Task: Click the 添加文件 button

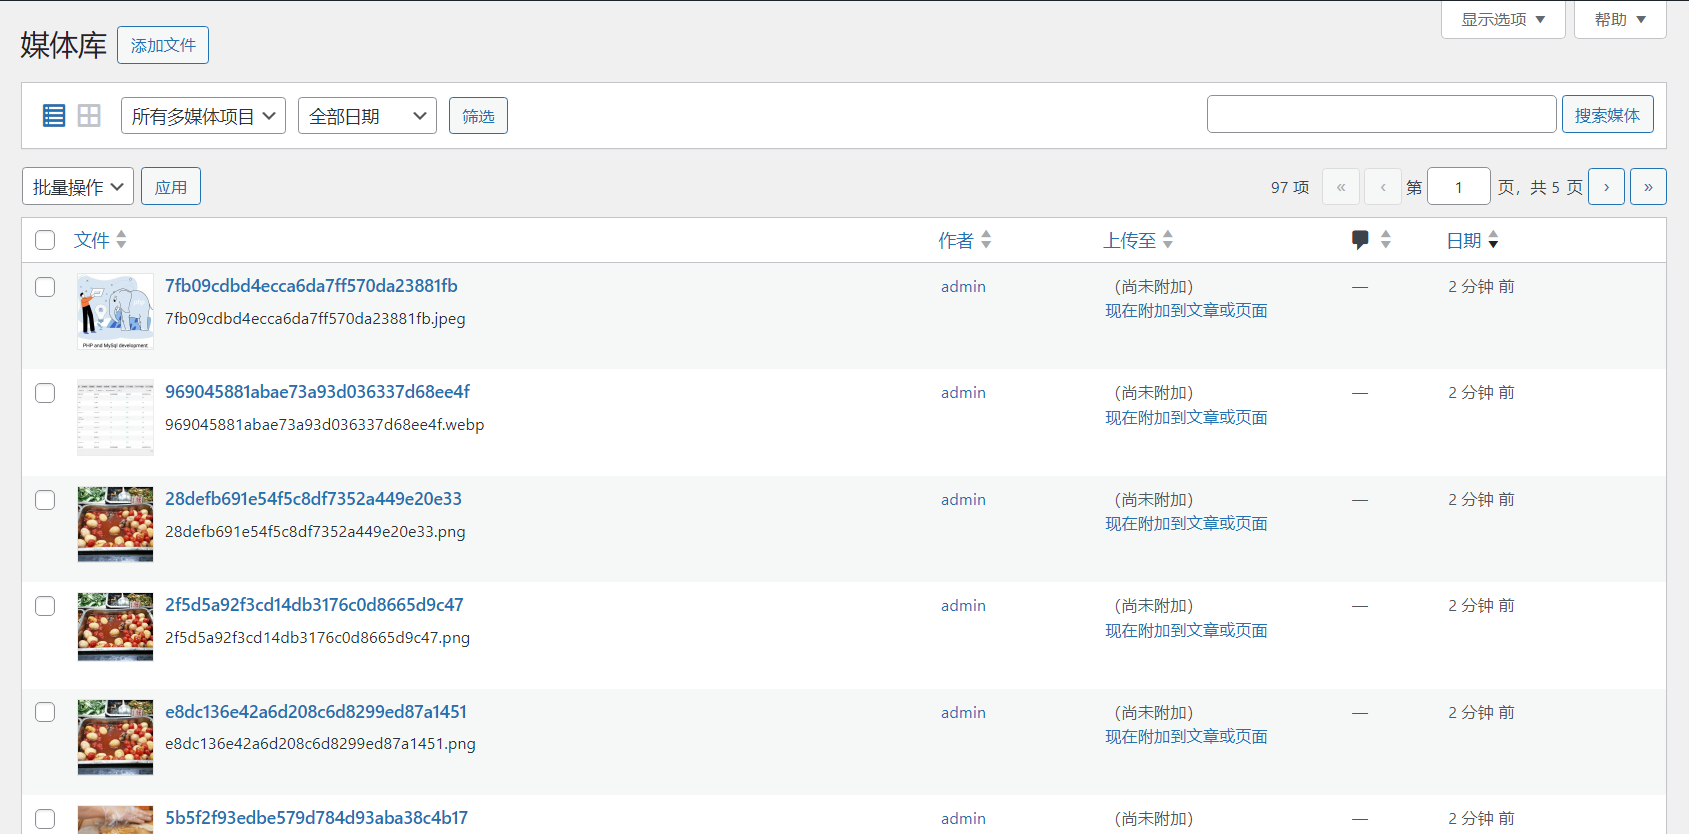Action: pos(163,45)
